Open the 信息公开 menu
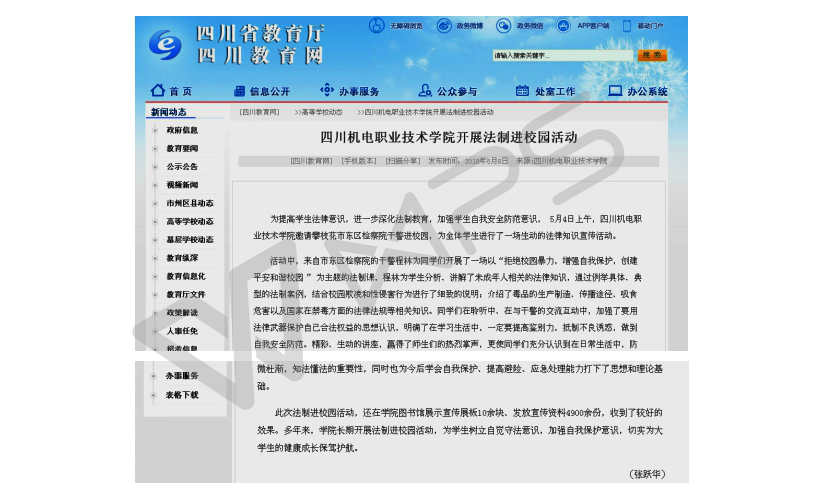The width and height of the screenshot is (823, 498). click(x=270, y=91)
